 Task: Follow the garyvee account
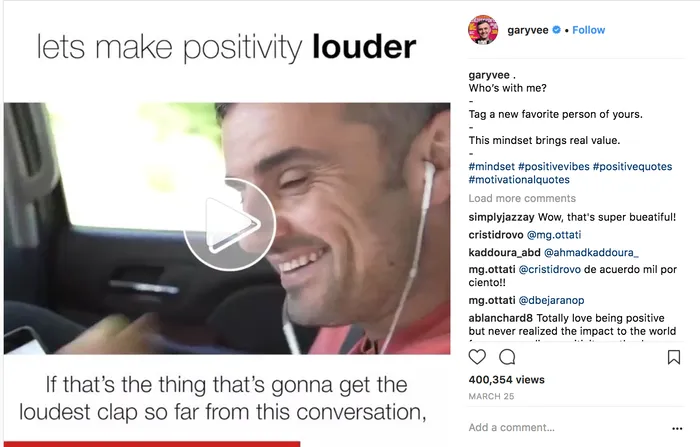(x=588, y=30)
